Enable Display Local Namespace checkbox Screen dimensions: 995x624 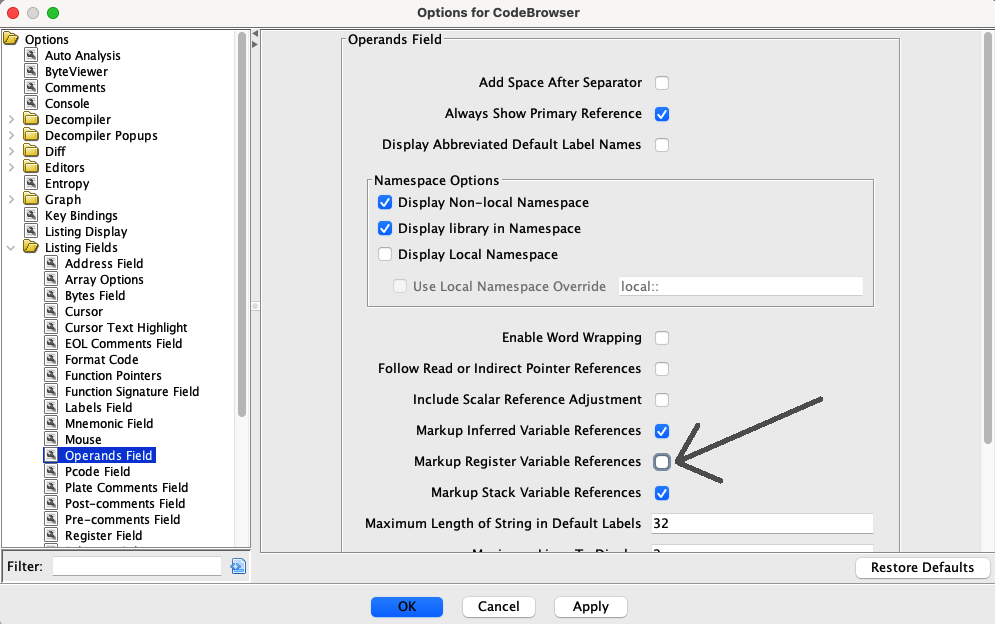click(x=385, y=254)
